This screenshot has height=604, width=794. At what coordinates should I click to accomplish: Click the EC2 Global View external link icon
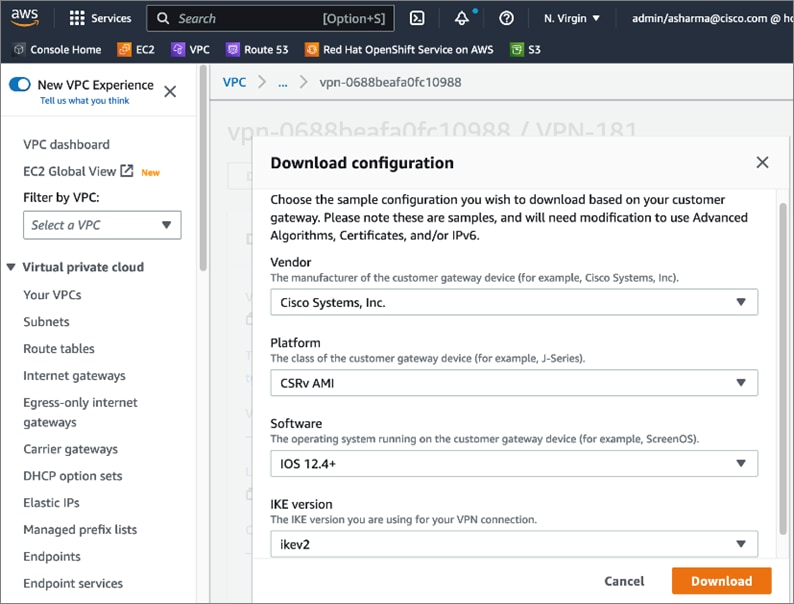point(127,171)
